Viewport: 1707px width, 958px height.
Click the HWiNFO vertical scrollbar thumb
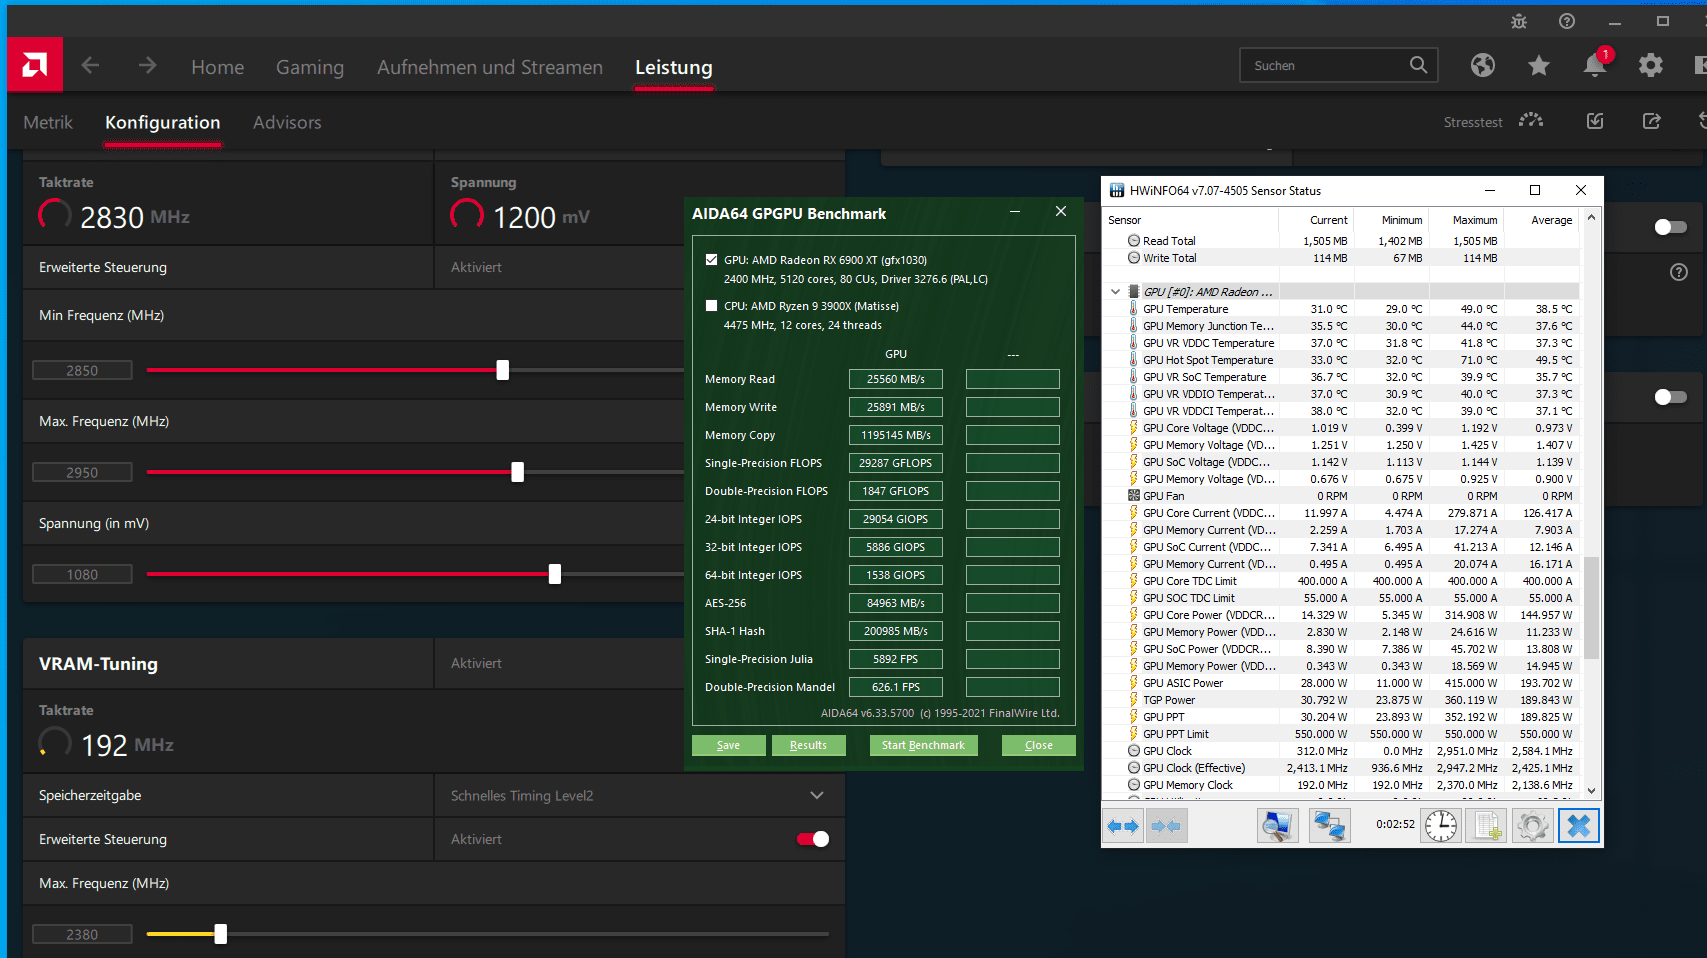(1591, 607)
